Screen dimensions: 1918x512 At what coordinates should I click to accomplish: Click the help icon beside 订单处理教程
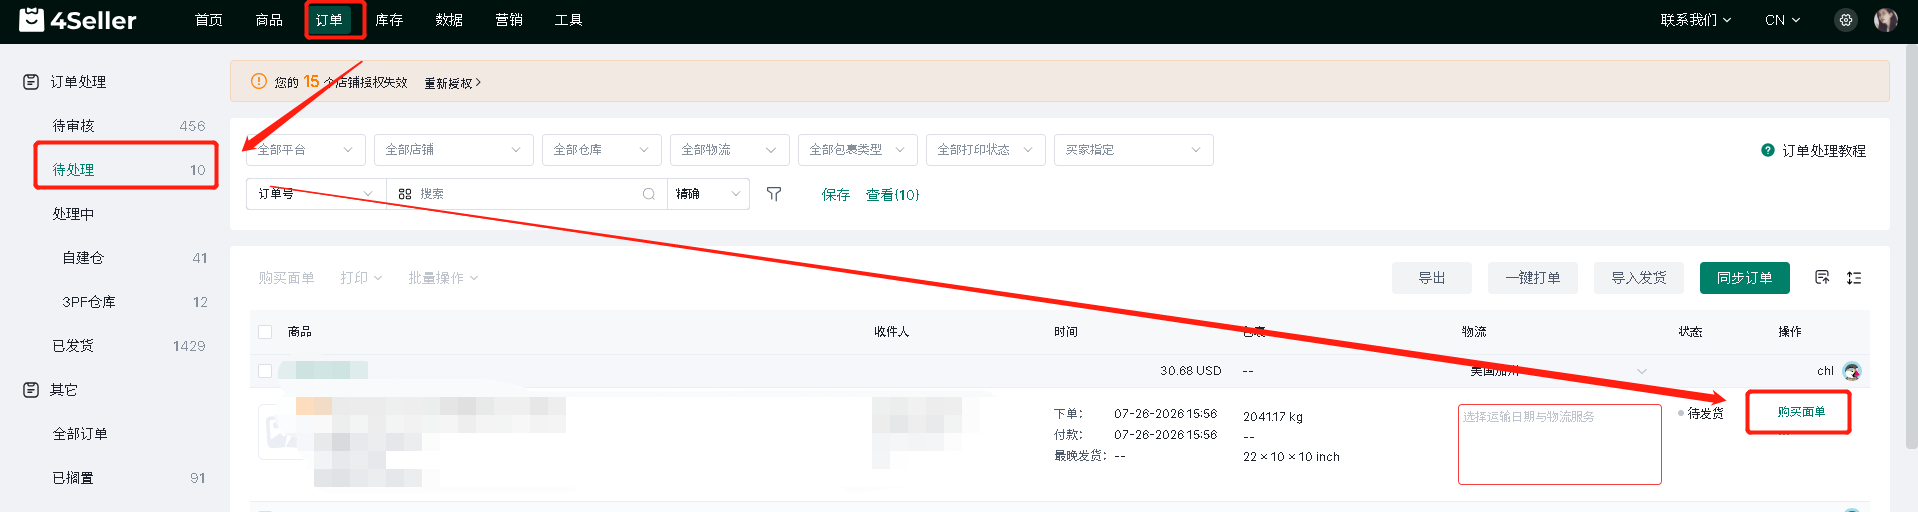[x=1768, y=150]
